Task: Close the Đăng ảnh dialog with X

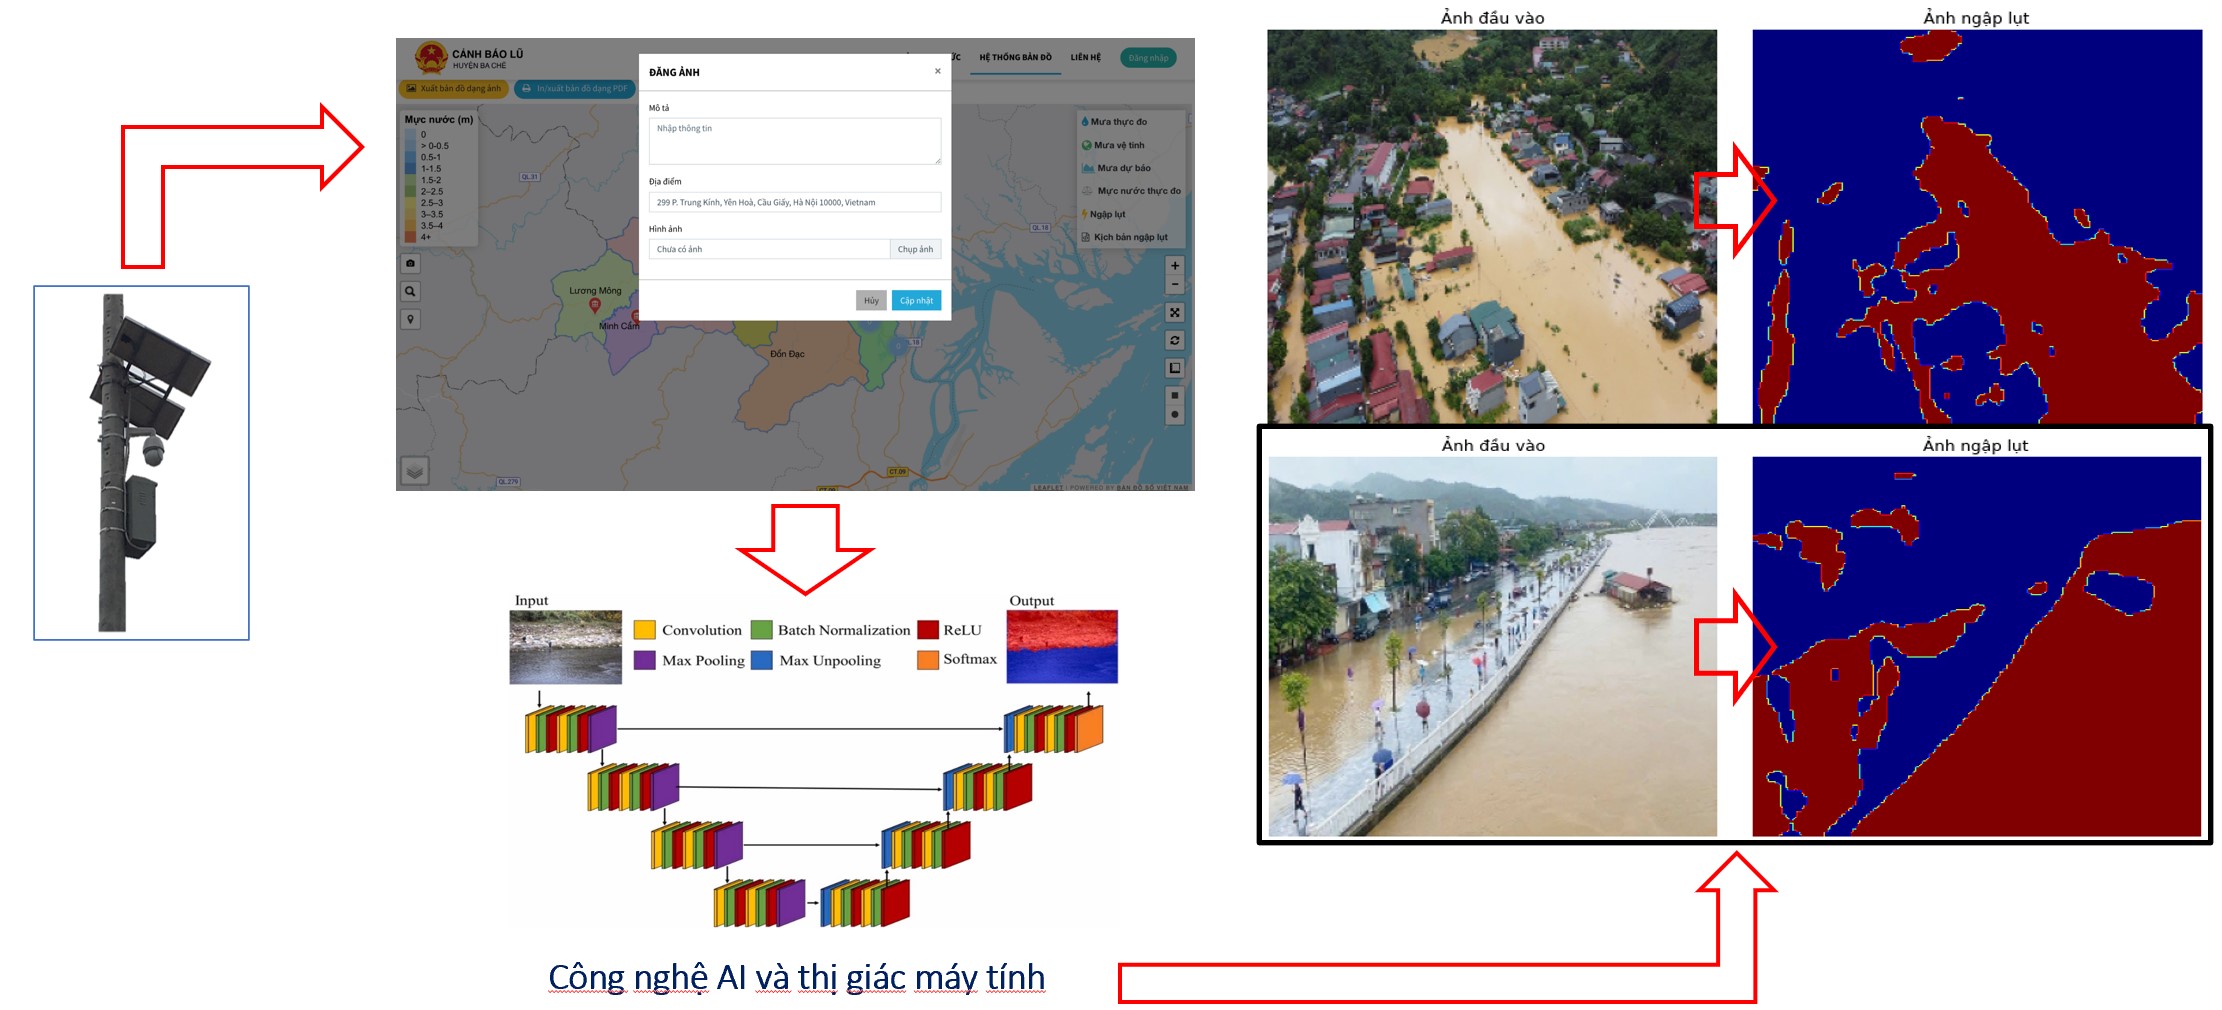Action: [x=937, y=71]
